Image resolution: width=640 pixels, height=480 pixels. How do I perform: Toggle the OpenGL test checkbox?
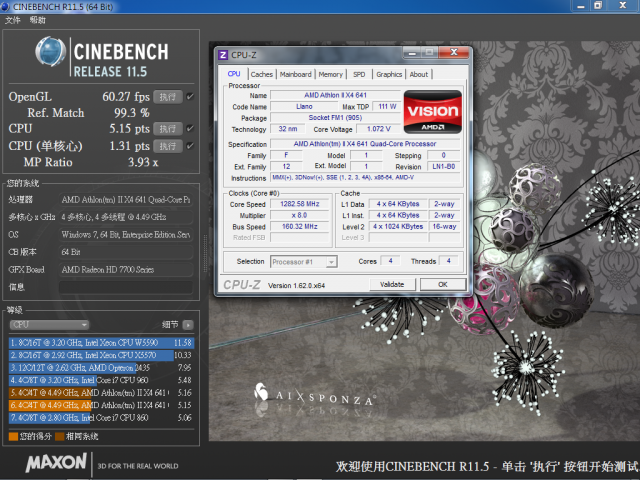point(190,97)
